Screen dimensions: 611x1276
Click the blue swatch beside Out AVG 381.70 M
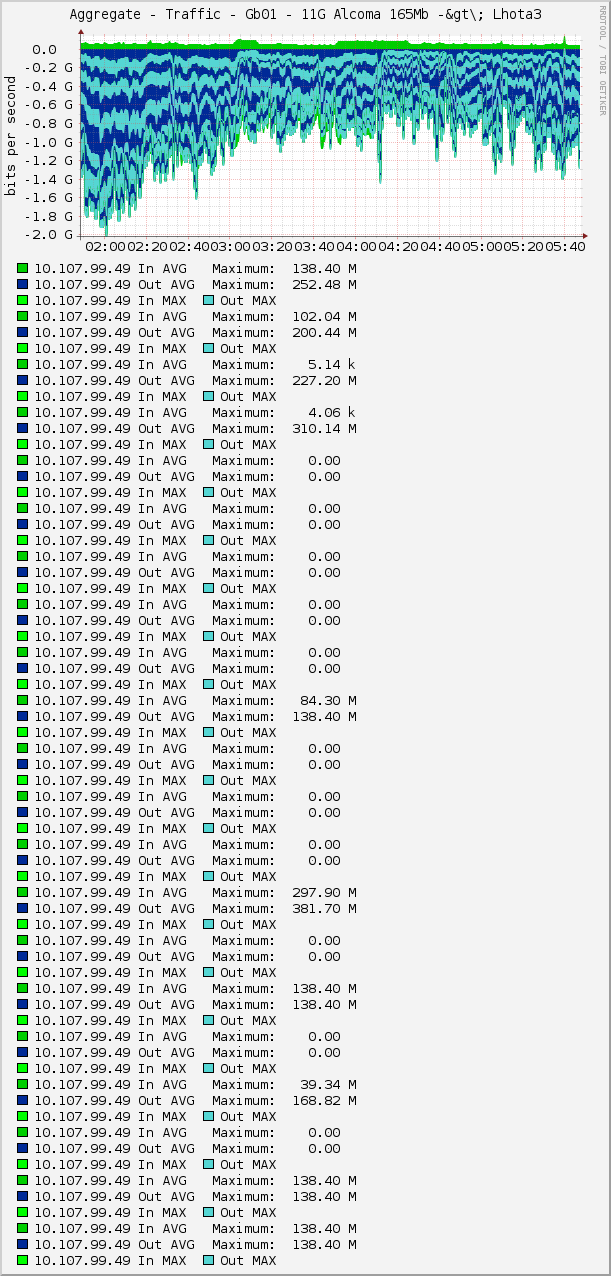pyautogui.click(x=23, y=909)
